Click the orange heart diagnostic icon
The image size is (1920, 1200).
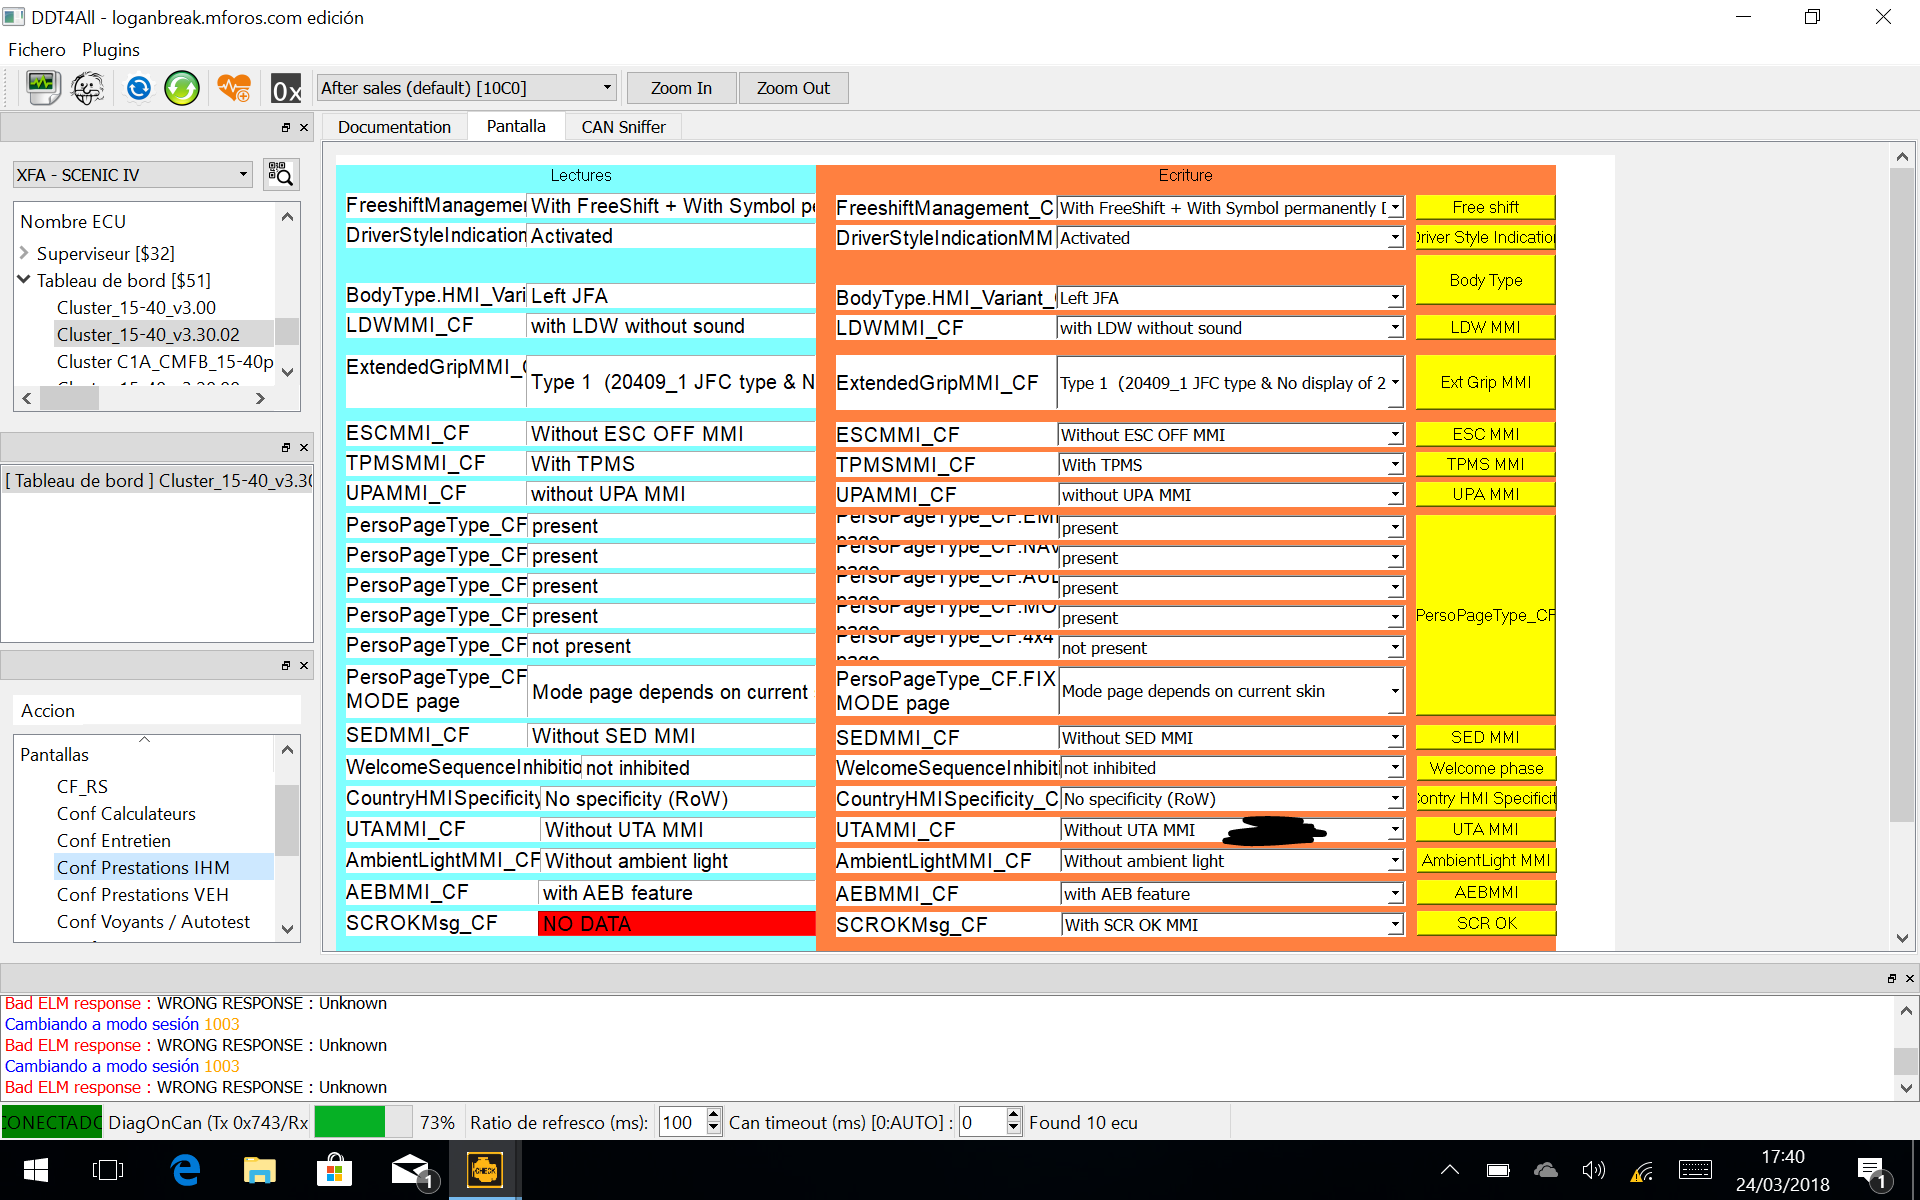[234, 88]
